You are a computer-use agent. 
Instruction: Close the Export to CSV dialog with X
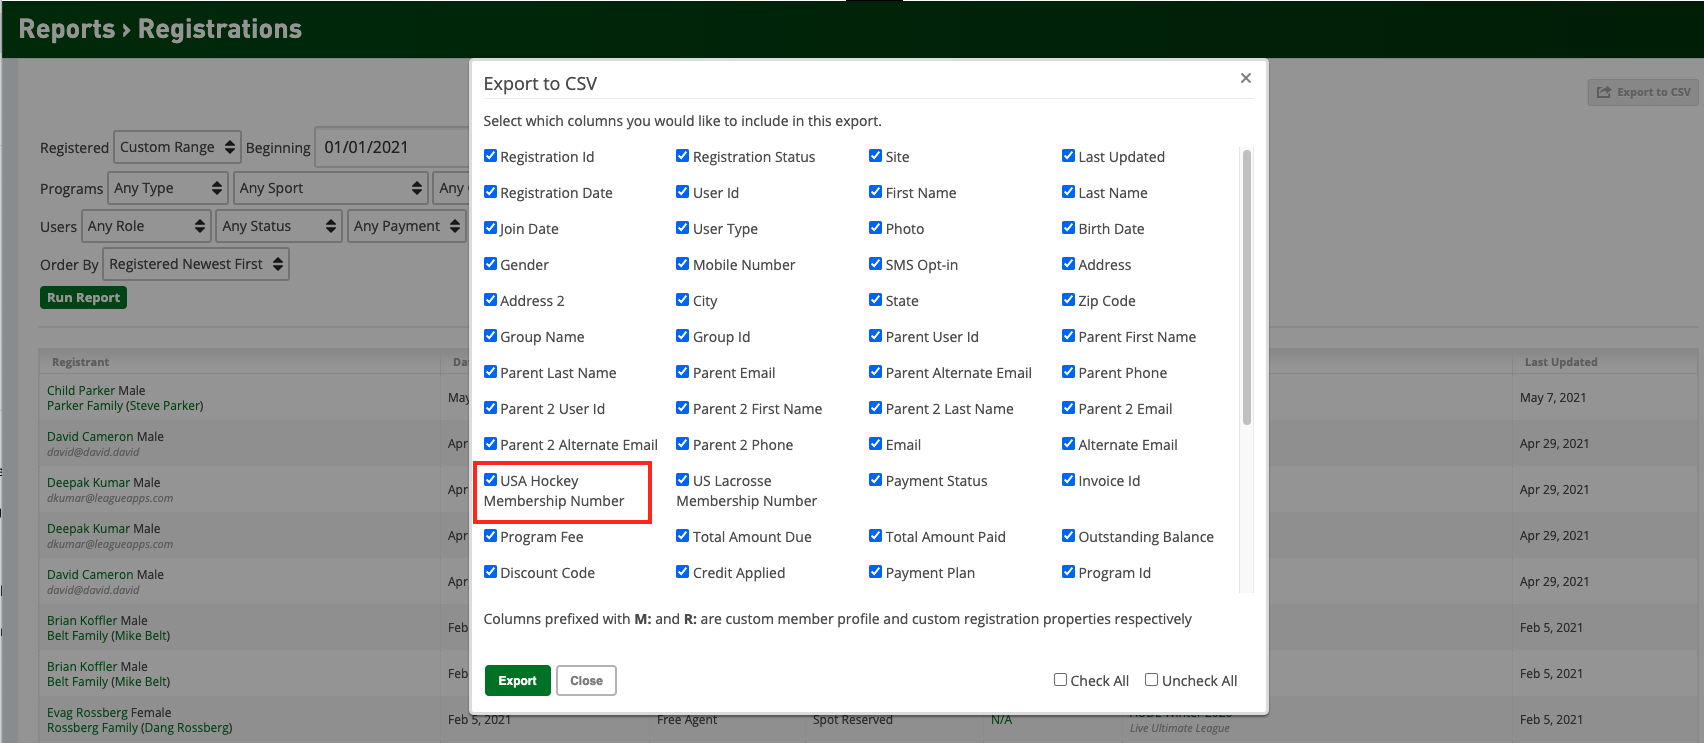tap(1245, 78)
